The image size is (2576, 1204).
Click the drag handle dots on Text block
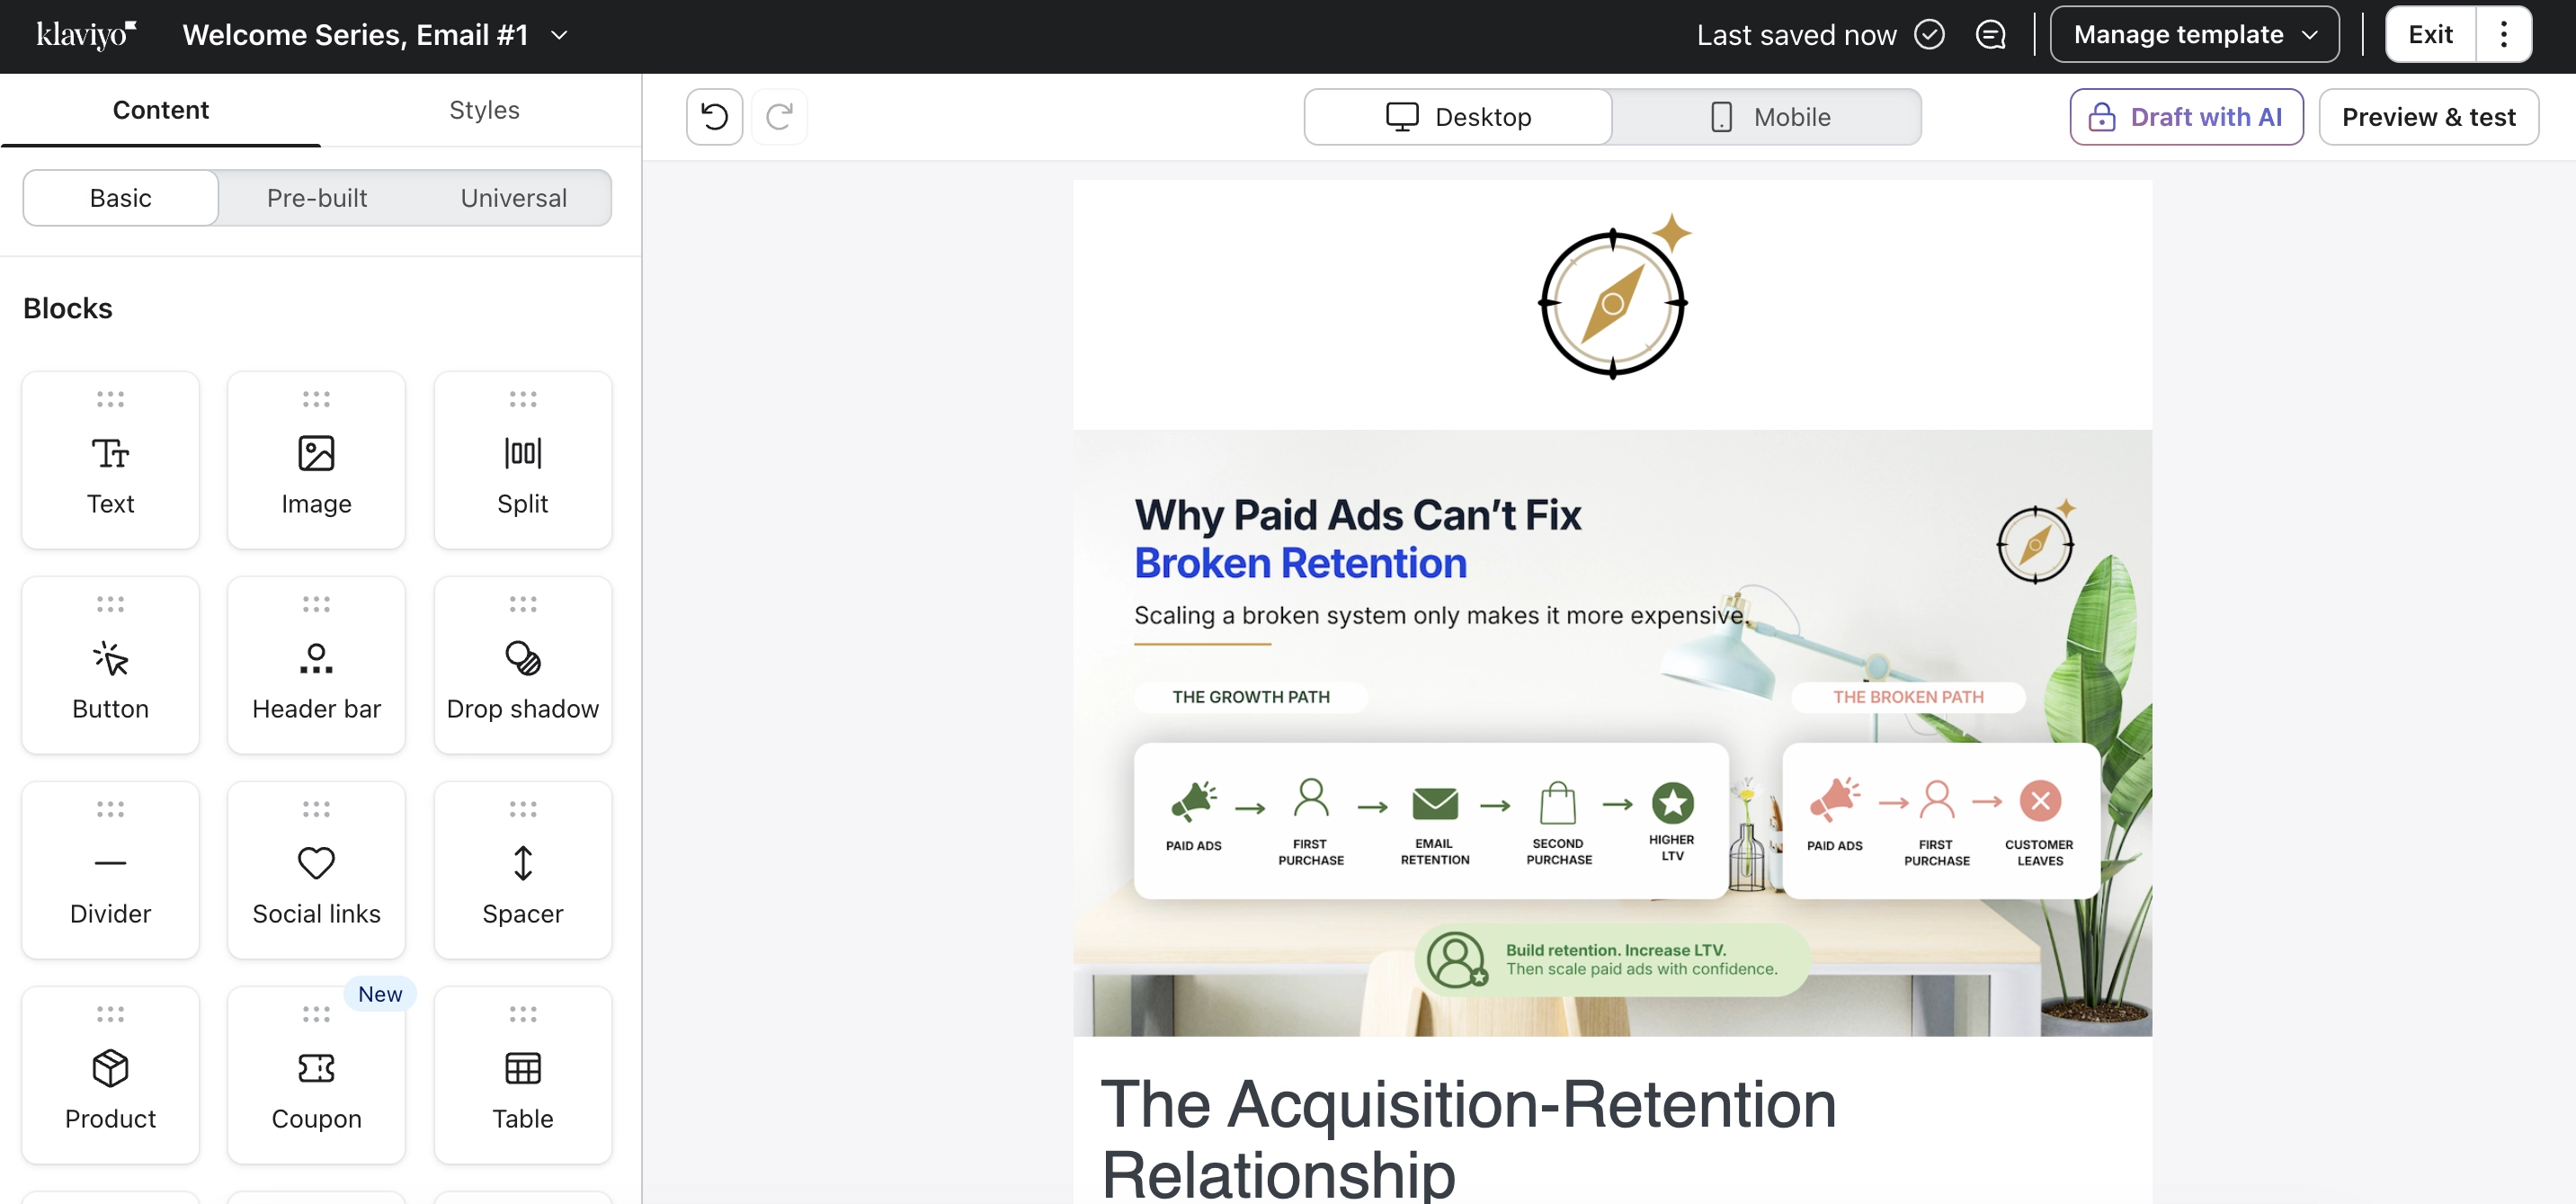[110, 399]
